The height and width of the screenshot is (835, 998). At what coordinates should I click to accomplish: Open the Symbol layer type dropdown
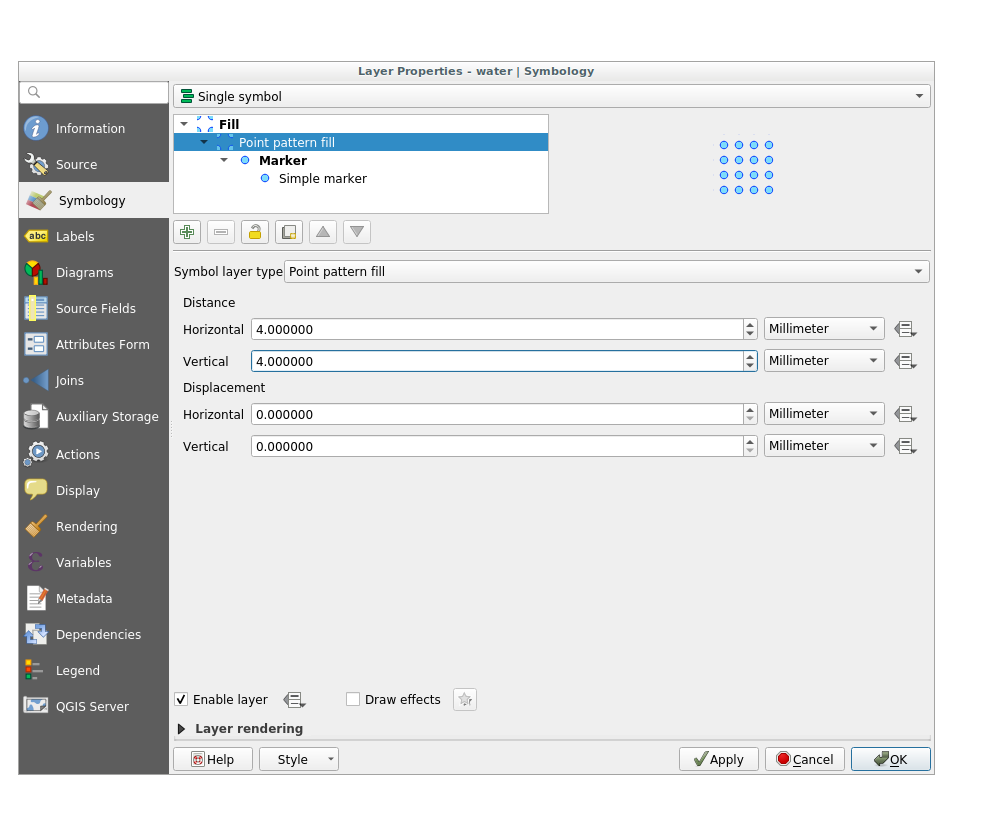pos(606,272)
